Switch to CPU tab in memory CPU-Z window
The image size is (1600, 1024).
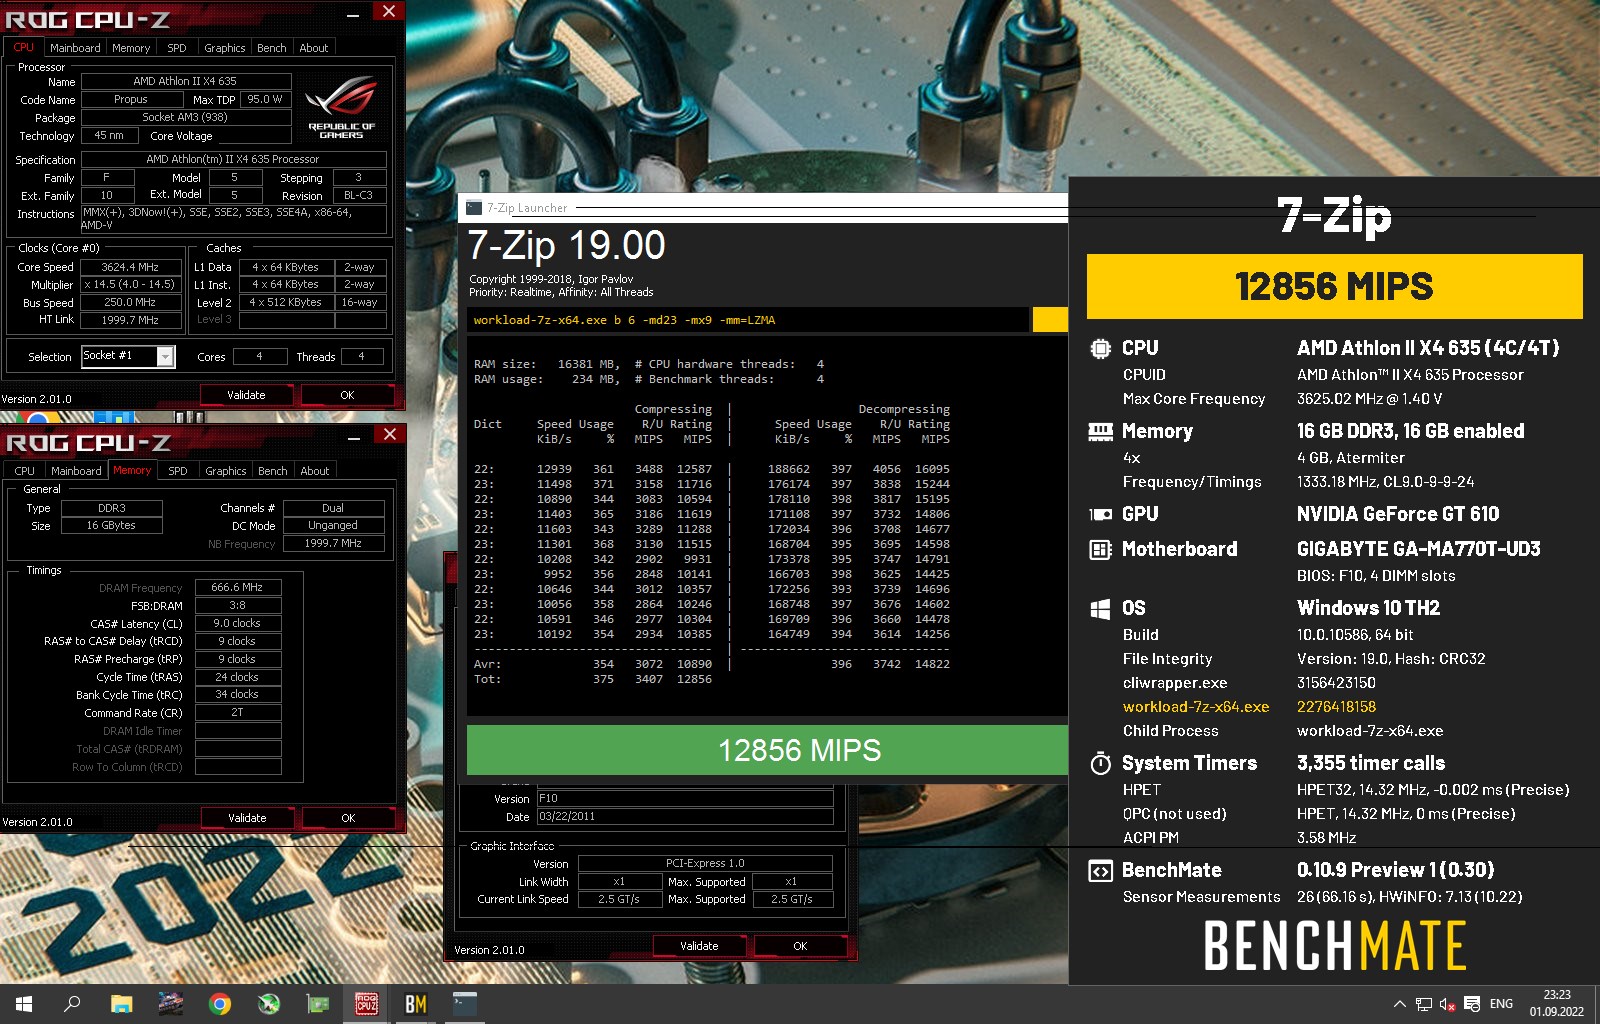coord(24,471)
